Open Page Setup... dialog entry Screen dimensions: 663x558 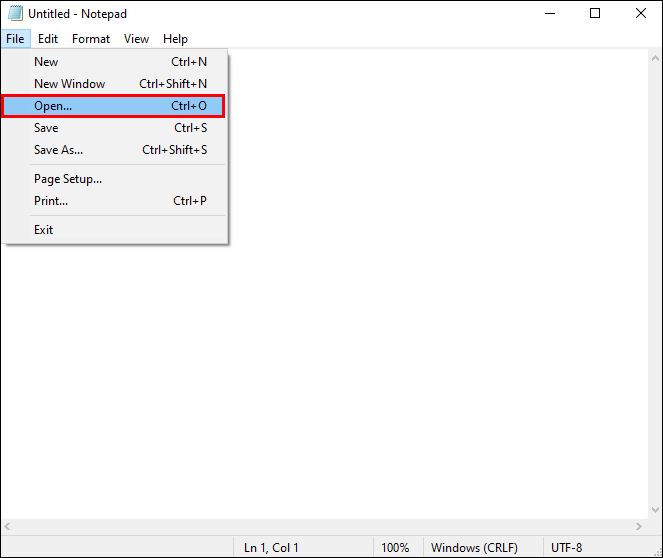point(114,179)
